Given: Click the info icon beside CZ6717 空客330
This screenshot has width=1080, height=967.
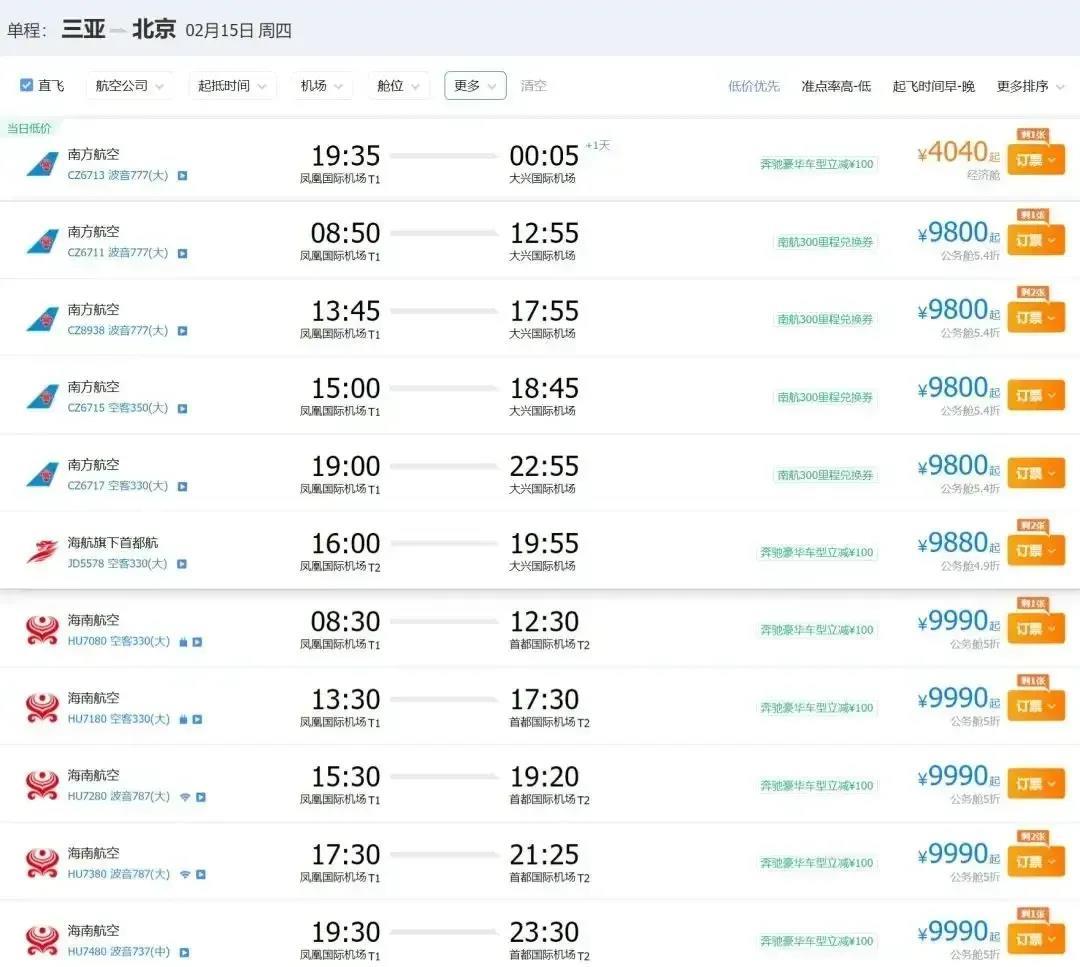Looking at the screenshot, I should 183,486.
